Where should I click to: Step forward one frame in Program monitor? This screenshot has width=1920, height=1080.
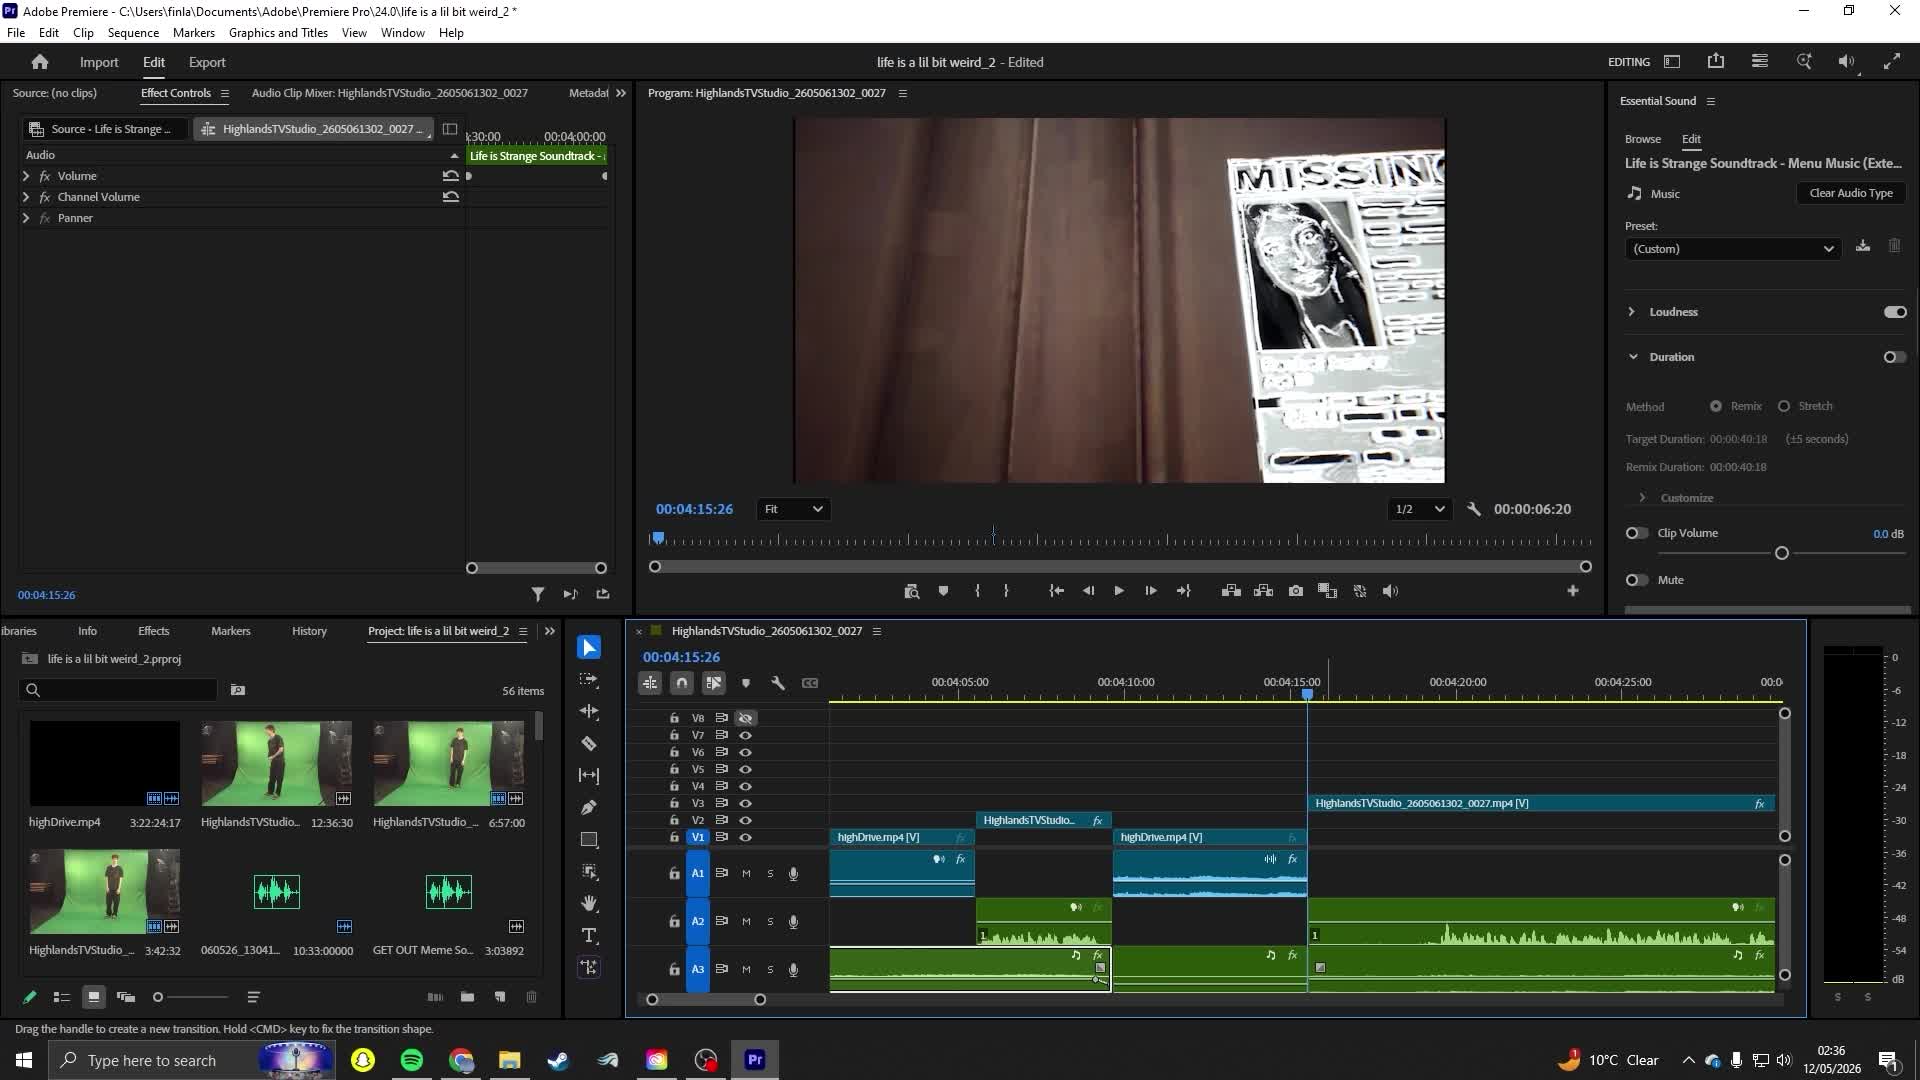tap(1151, 592)
